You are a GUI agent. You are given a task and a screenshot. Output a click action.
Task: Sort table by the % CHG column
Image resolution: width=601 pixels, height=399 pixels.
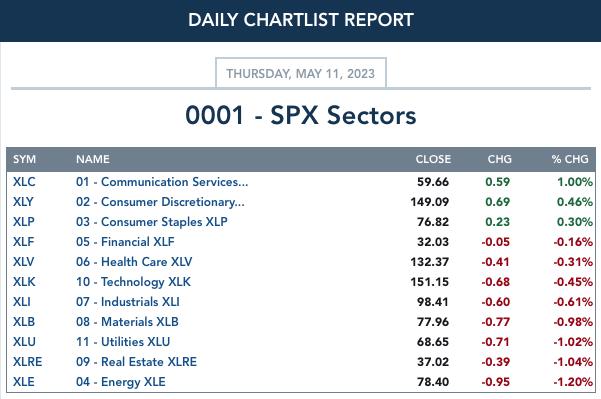pos(570,159)
